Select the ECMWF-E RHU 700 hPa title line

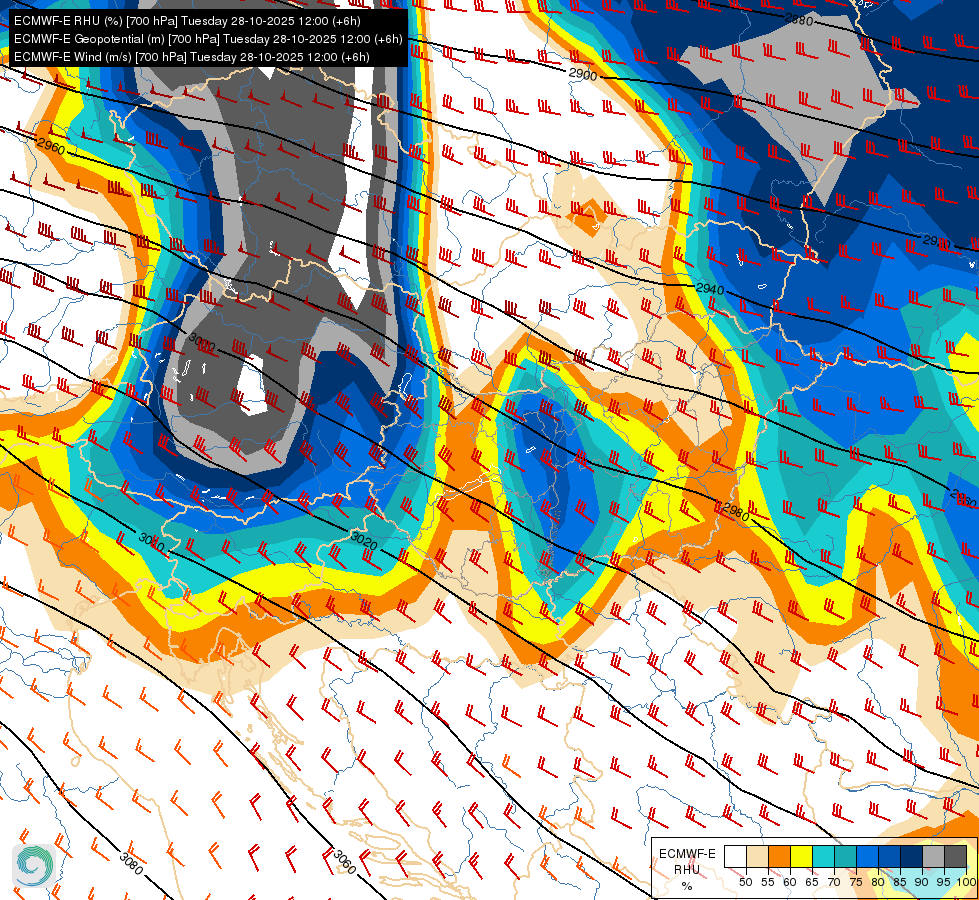coord(187,21)
